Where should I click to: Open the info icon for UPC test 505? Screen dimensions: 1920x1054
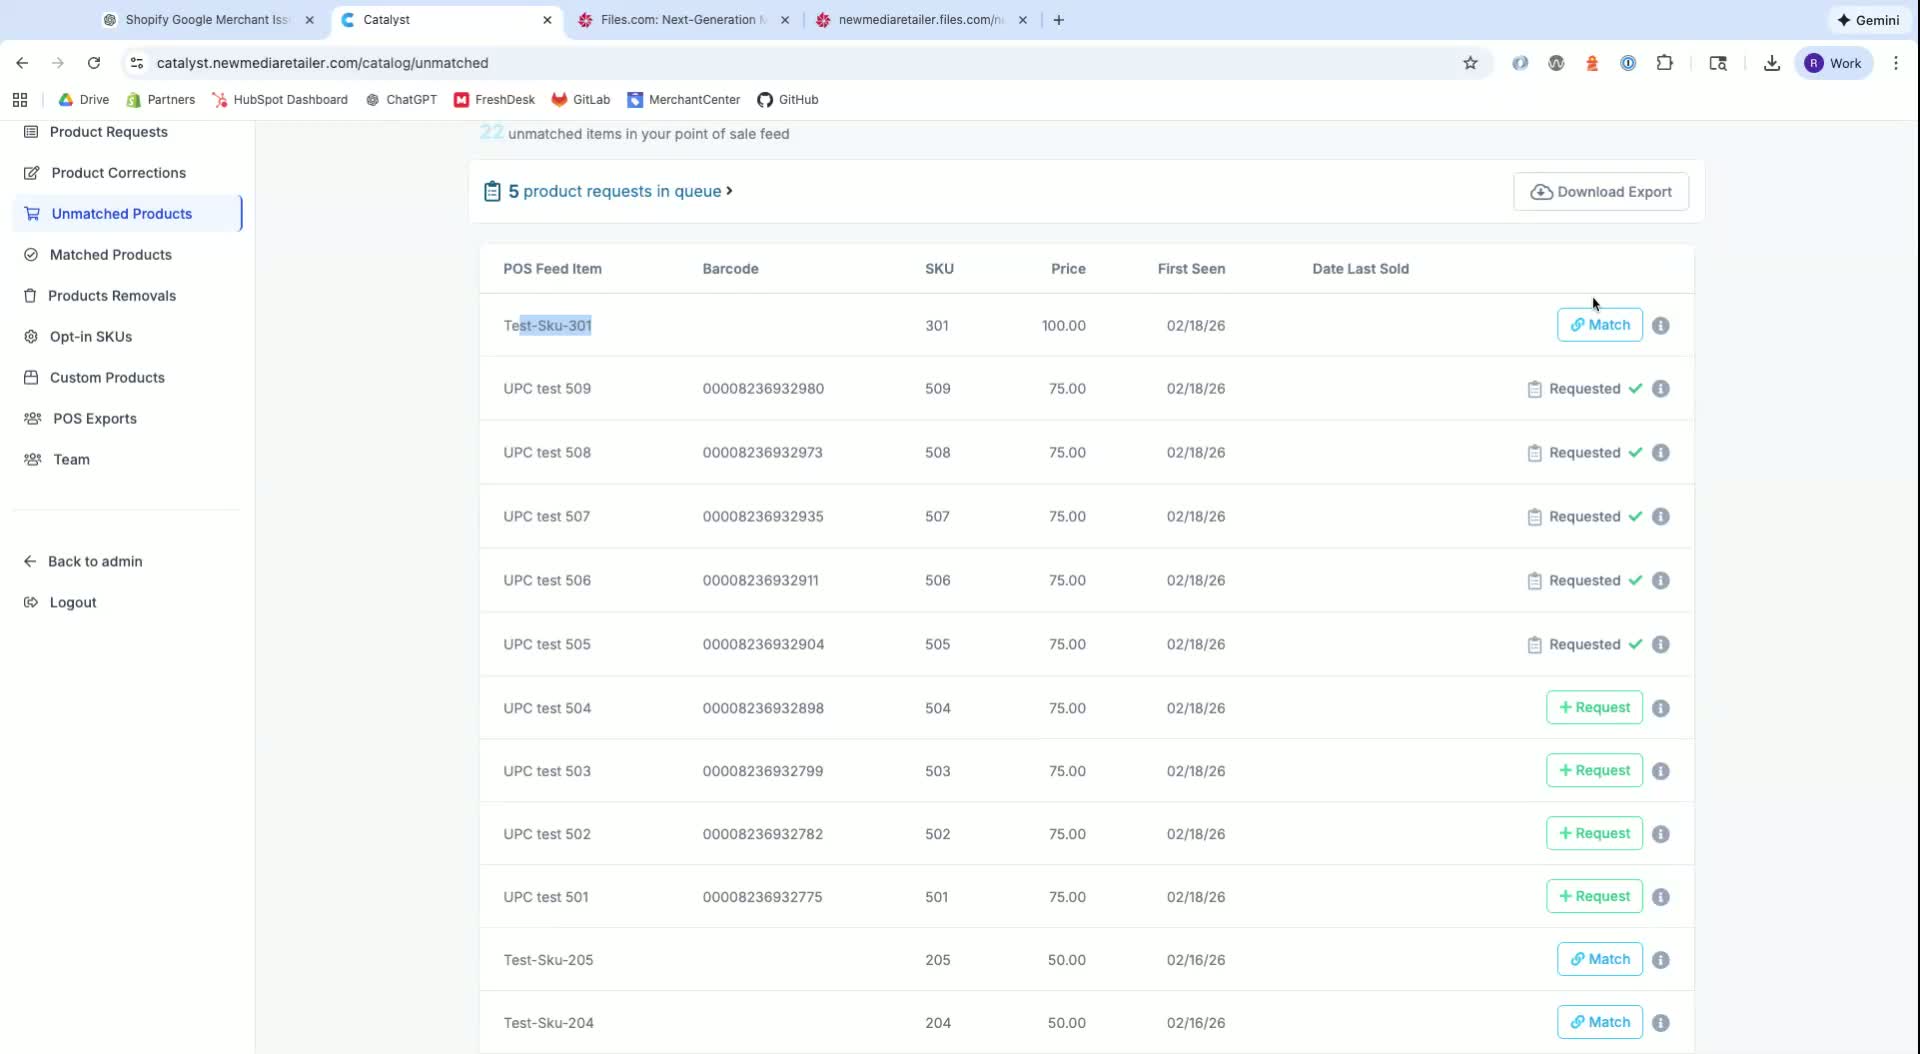tap(1660, 645)
